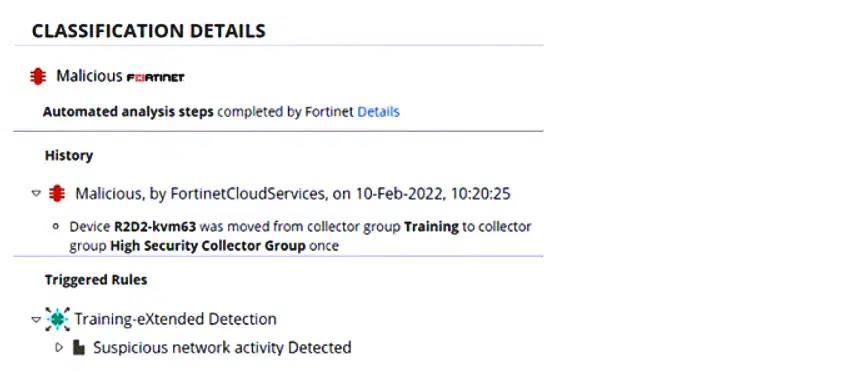Click the Fortinet logo beside Malicious

pyautogui.click(x=155, y=78)
